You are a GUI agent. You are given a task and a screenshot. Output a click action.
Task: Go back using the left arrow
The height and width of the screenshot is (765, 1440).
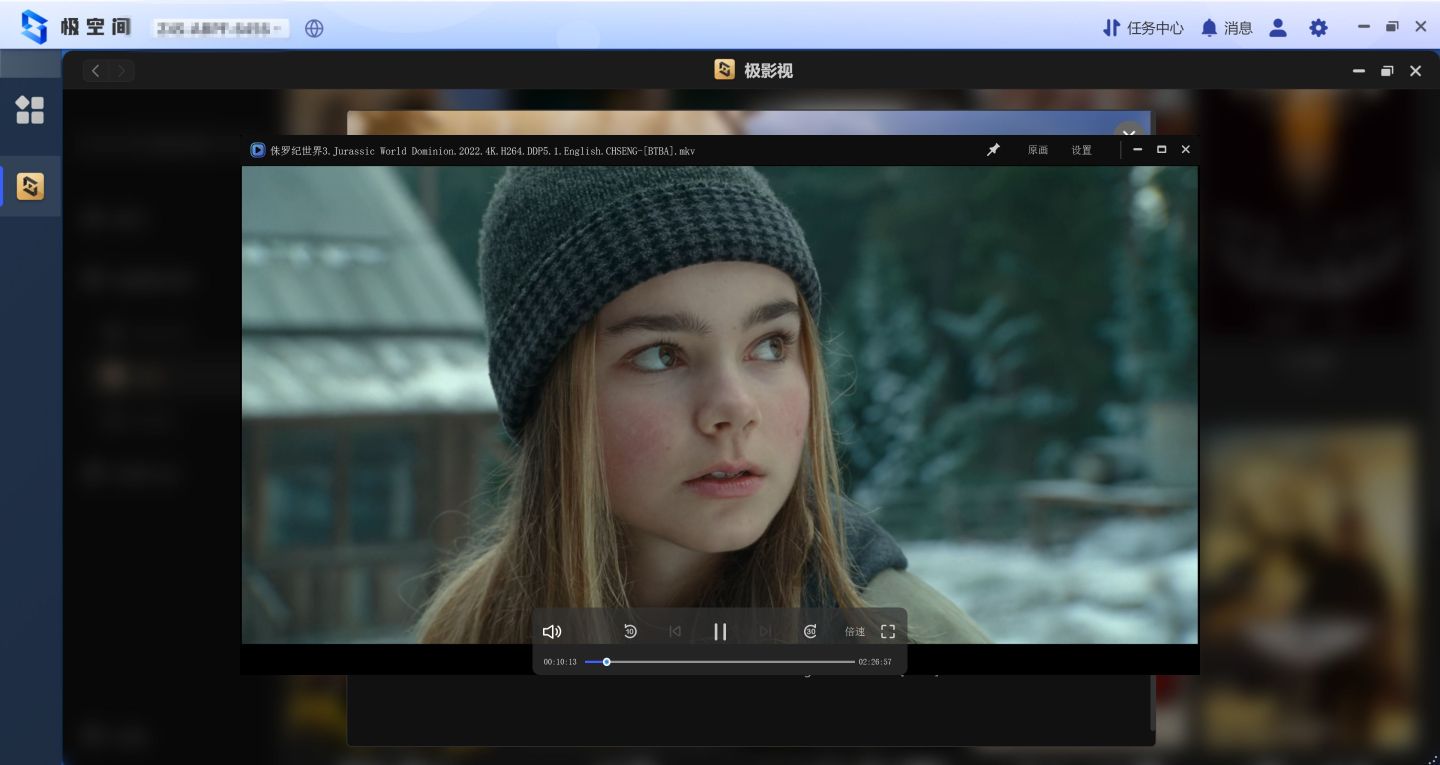click(x=96, y=71)
